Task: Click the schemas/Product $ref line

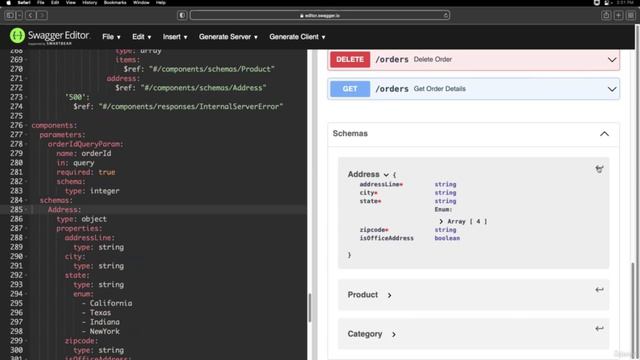Action: coord(199,69)
